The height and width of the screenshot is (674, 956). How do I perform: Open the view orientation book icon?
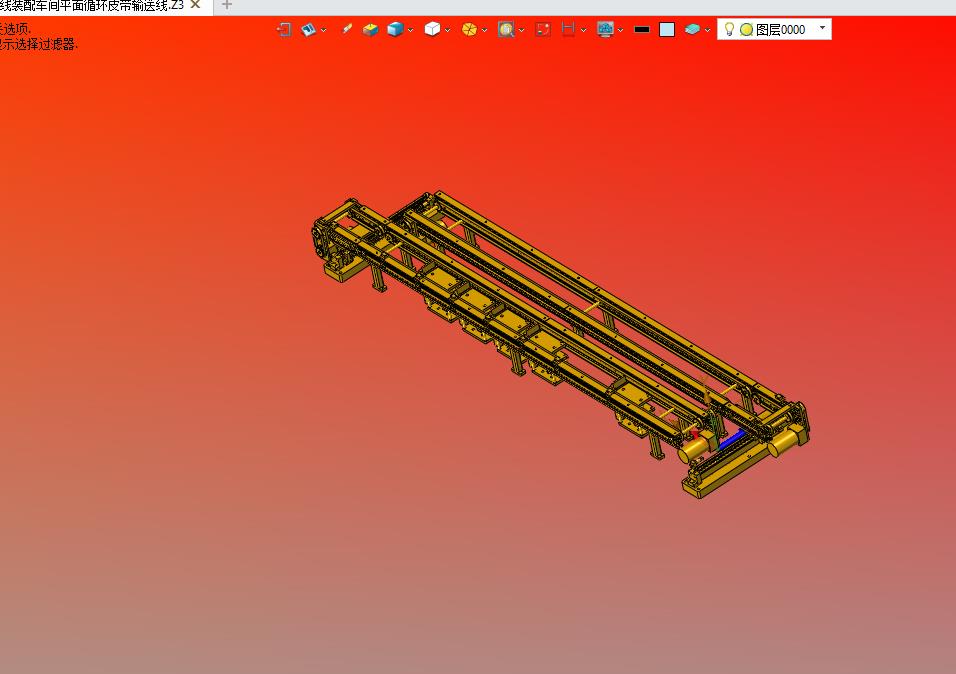[x=309, y=29]
